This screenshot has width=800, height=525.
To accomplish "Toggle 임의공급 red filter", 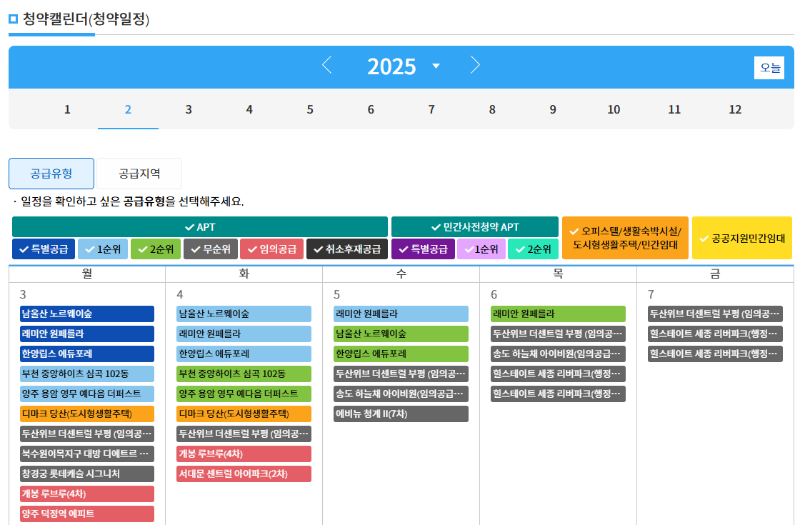I will [x=271, y=249].
